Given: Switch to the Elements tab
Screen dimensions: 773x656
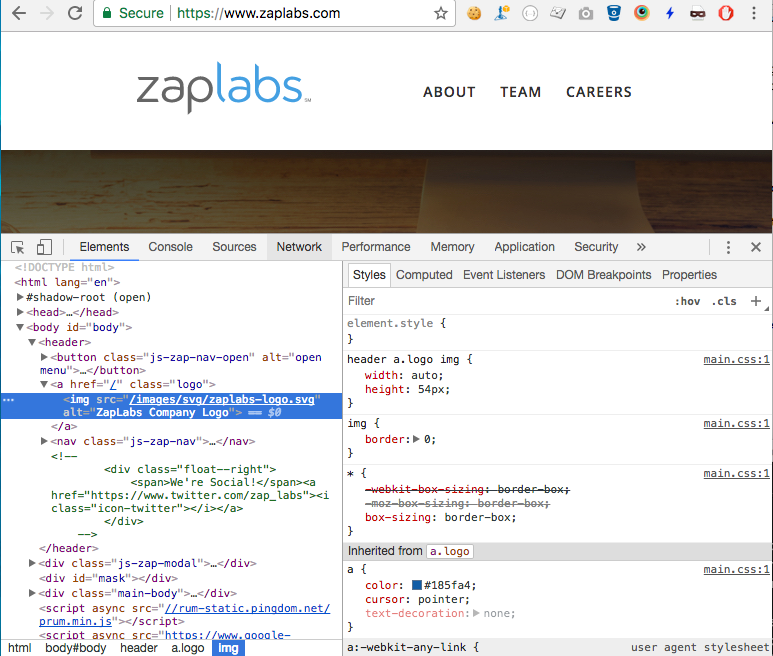Looking at the screenshot, I should (105, 247).
